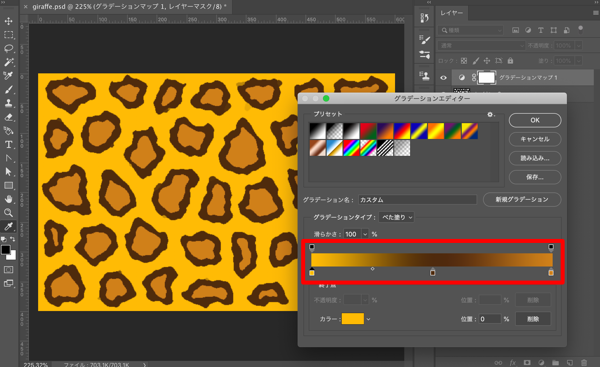Open the layer 不透明度 dropdown arrow

coord(579,46)
